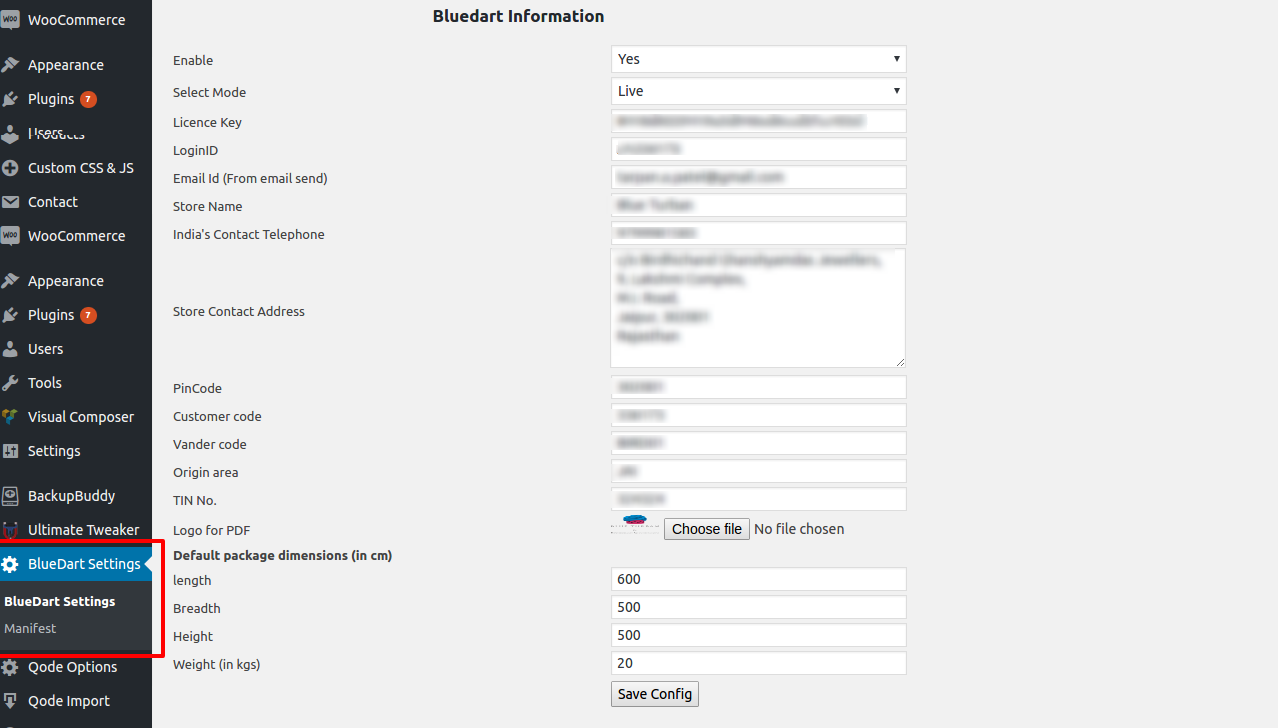The height and width of the screenshot is (728, 1278).
Task: Click the Qode Import icon
Action: click(x=10, y=701)
